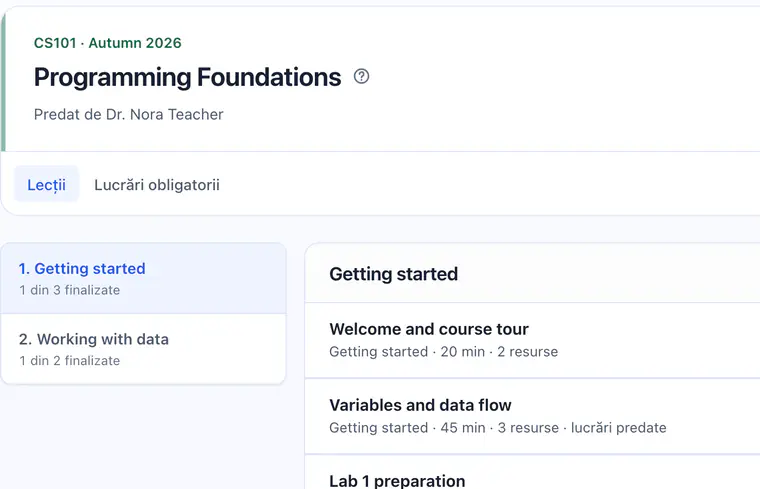Click the Getting started section heading
The image size is (760, 489).
[x=394, y=274]
